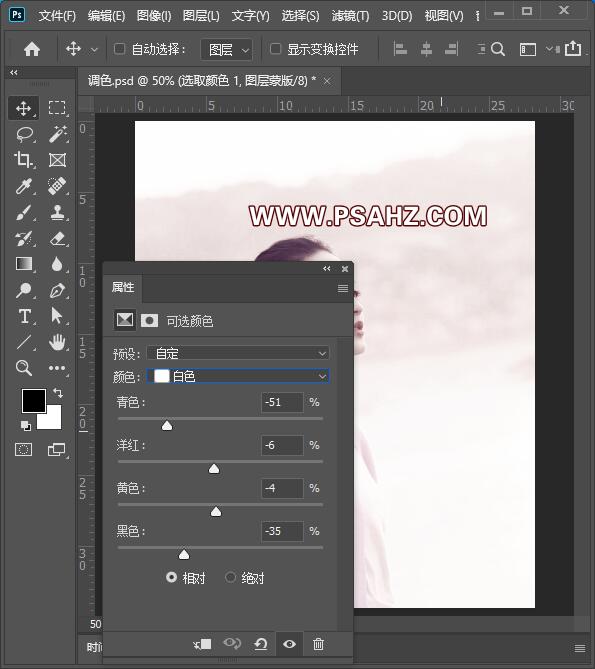Screen dimensions: 595x669
Task: Open Move tool preset picker arrow
Action: point(94,50)
